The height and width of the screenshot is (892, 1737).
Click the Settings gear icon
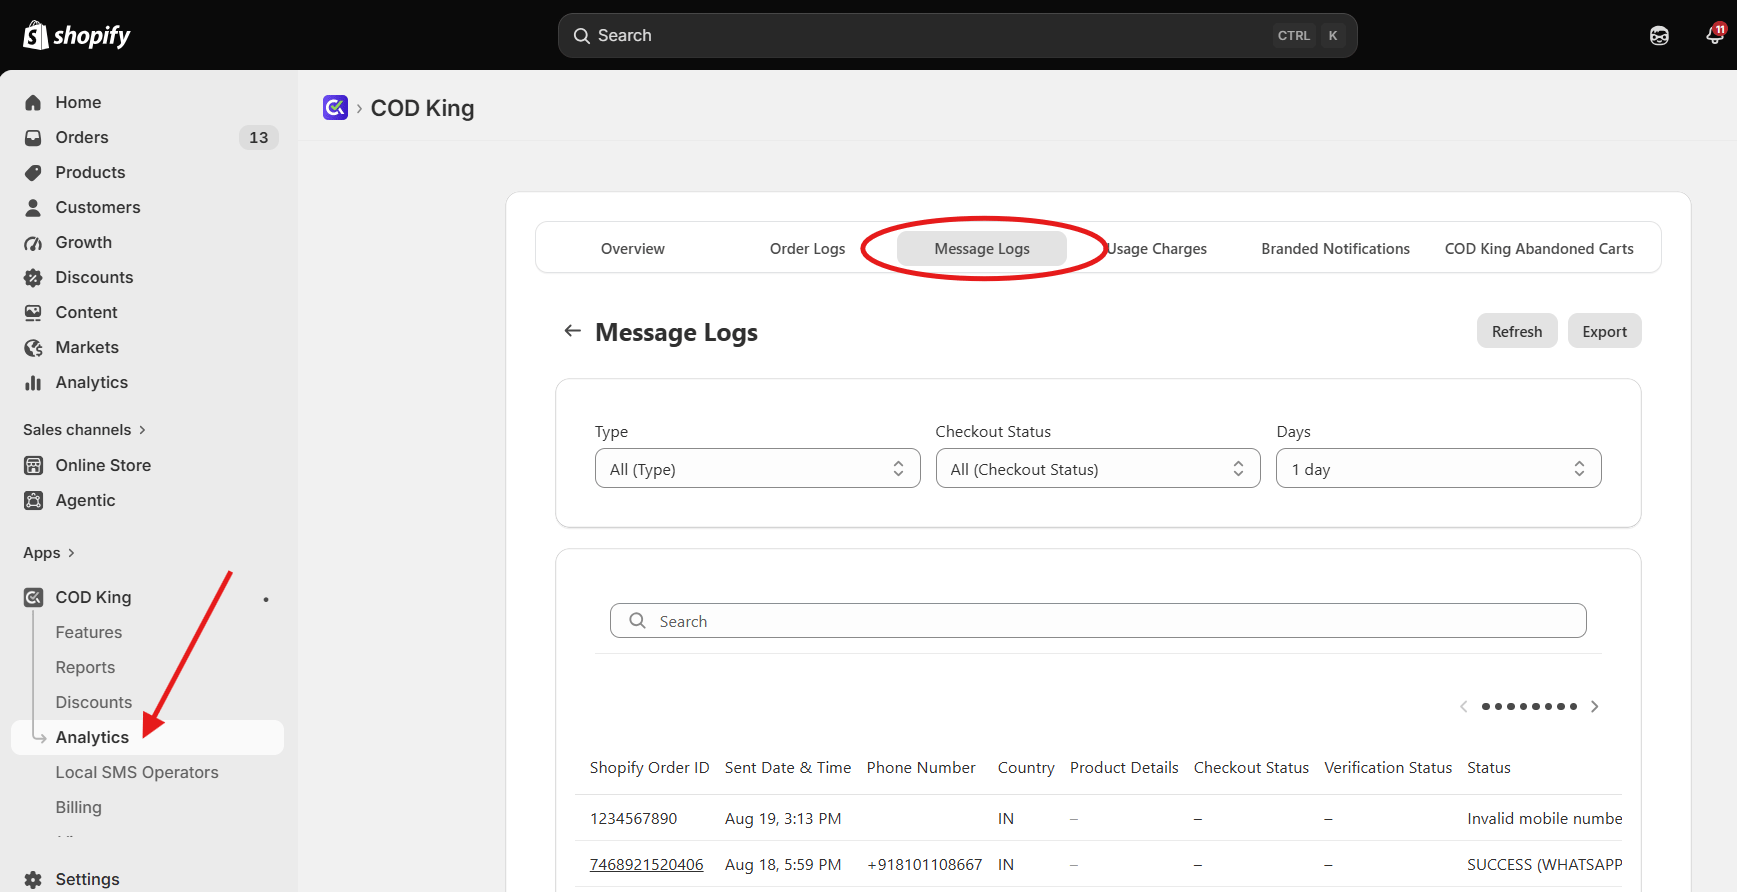pos(33,879)
